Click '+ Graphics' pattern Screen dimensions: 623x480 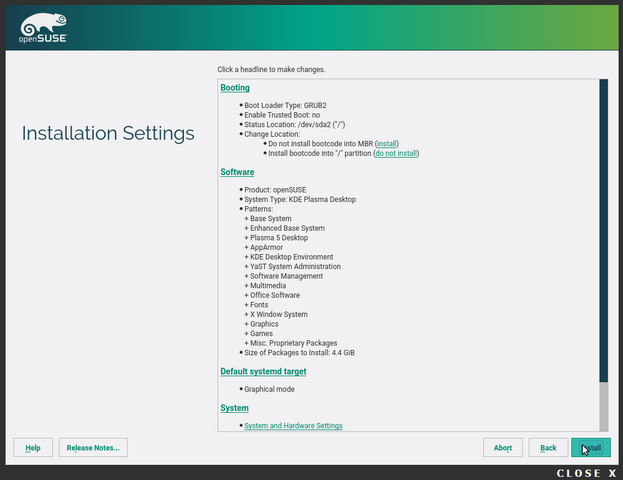pos(261,323)
